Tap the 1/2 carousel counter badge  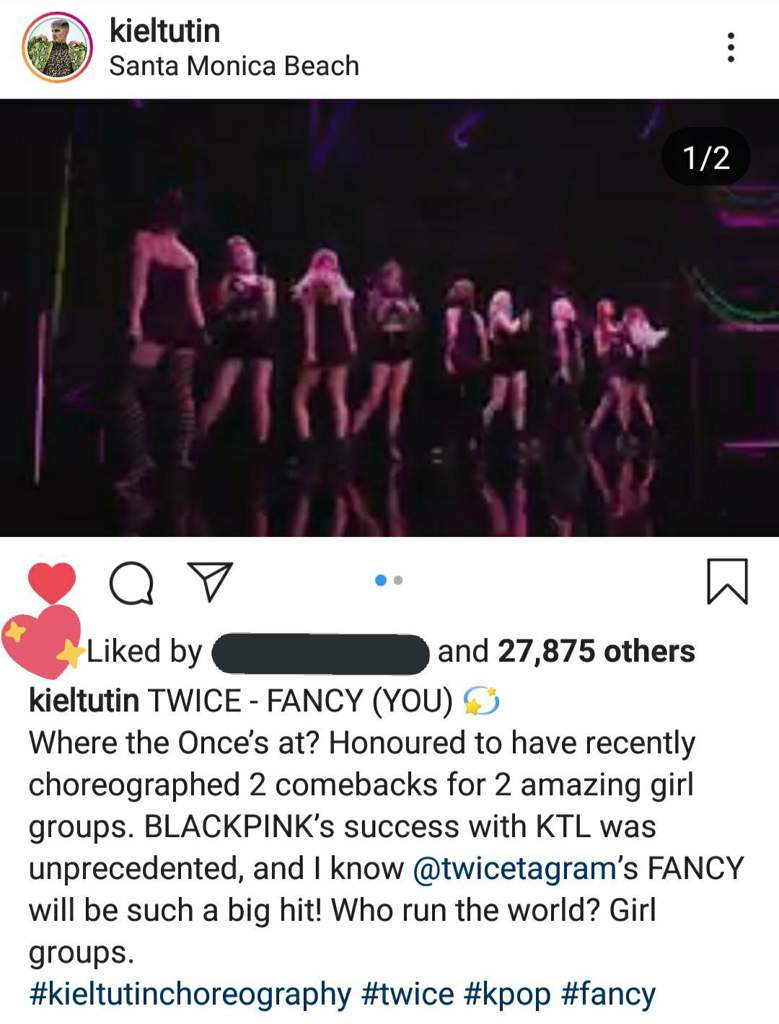(706, 157)
